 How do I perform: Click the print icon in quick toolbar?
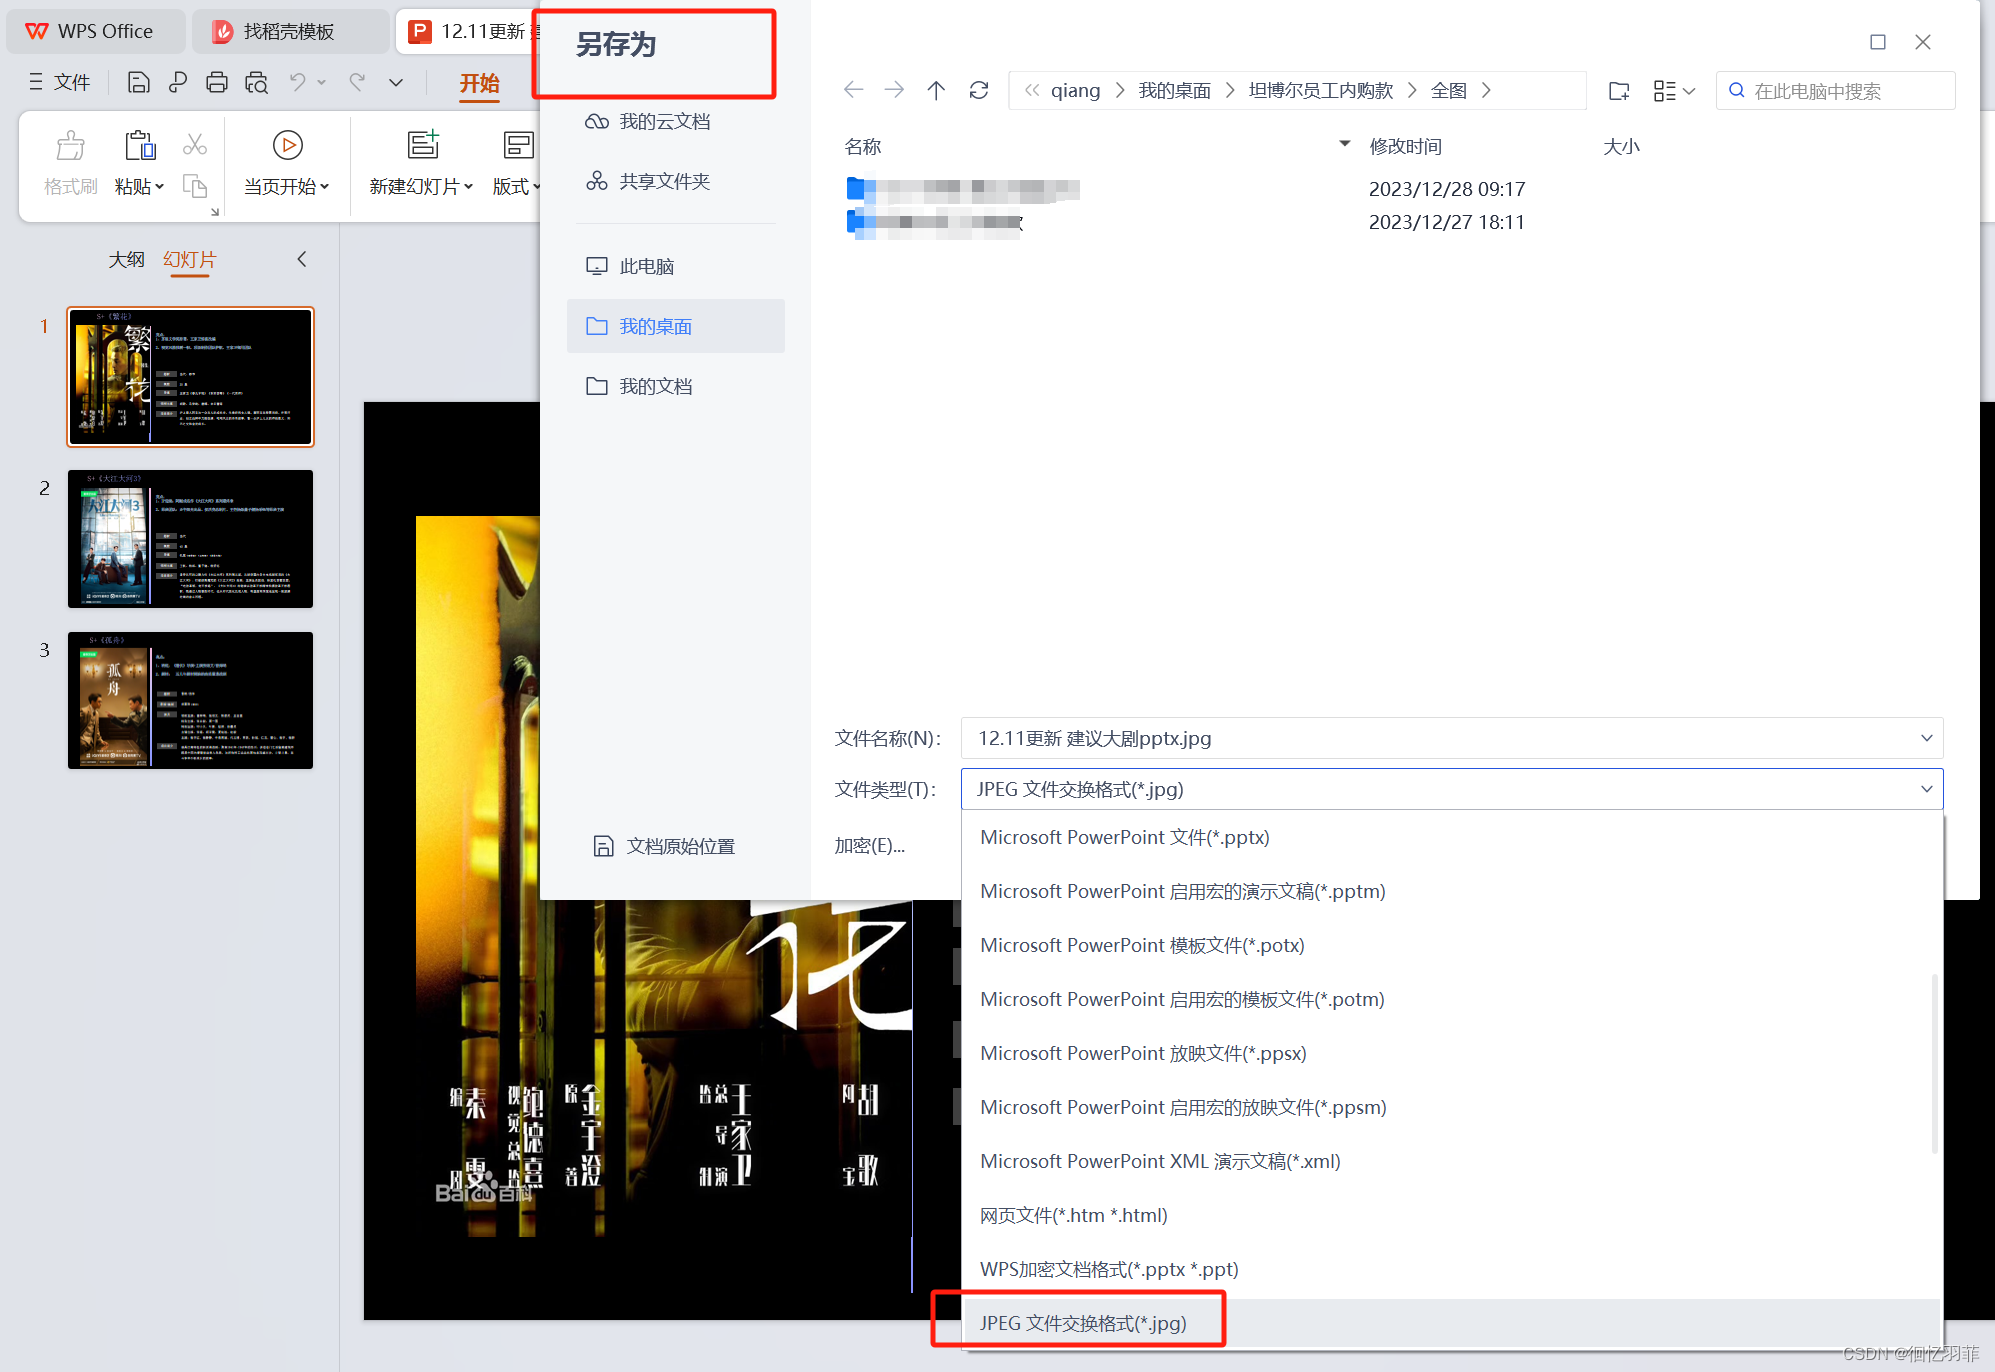pos(217,82)
